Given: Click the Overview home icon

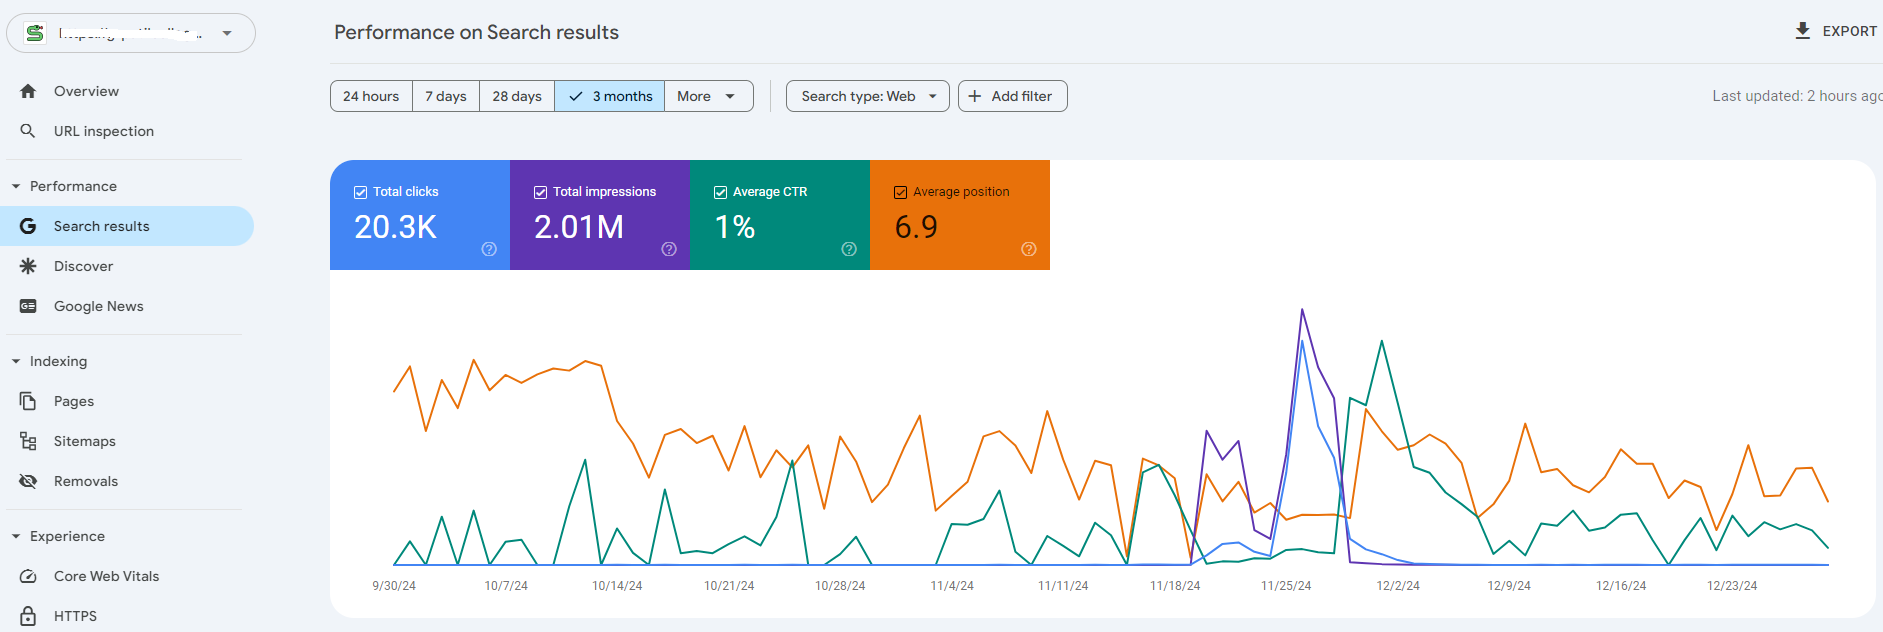Looking at the screenshot, I should tap(28, 91).
